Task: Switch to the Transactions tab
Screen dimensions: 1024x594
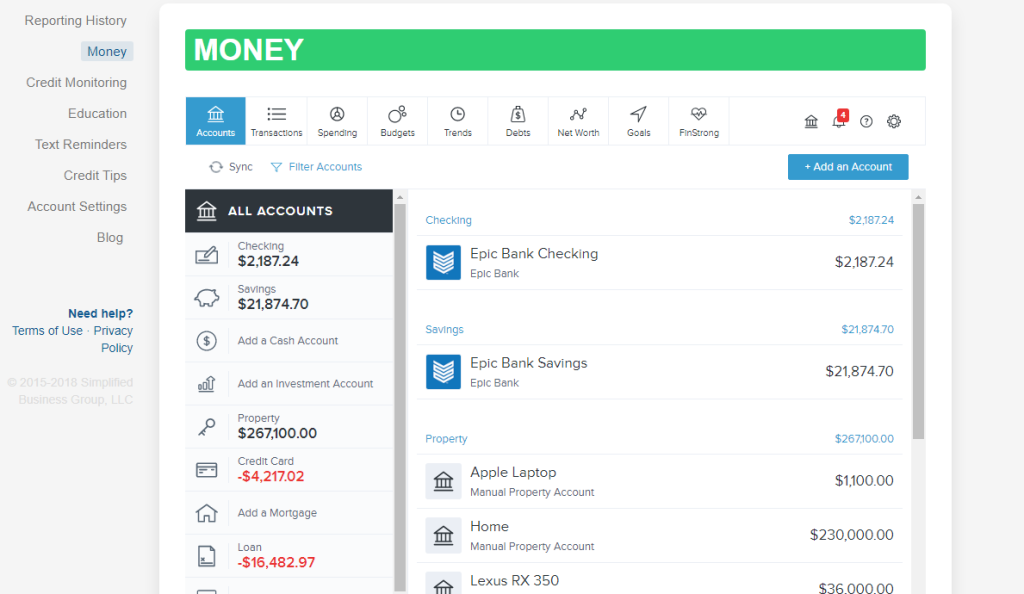Action: click(276, 120)
